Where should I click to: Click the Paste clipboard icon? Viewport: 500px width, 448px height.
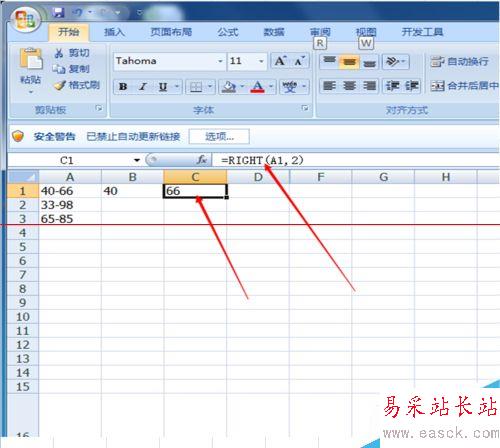point(31,59)
